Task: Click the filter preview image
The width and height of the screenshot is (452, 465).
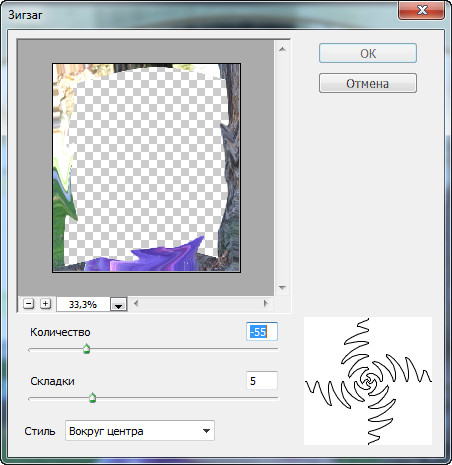Action: [146, 168]
